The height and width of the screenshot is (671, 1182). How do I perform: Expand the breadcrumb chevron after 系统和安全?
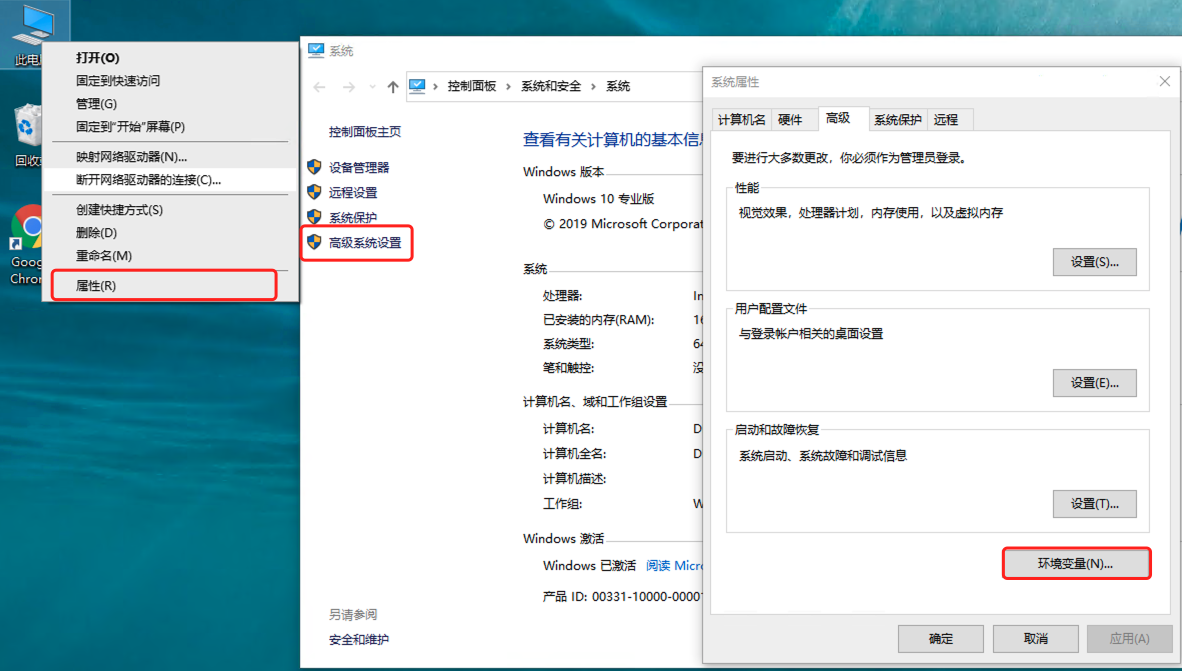tap(593, 87)
